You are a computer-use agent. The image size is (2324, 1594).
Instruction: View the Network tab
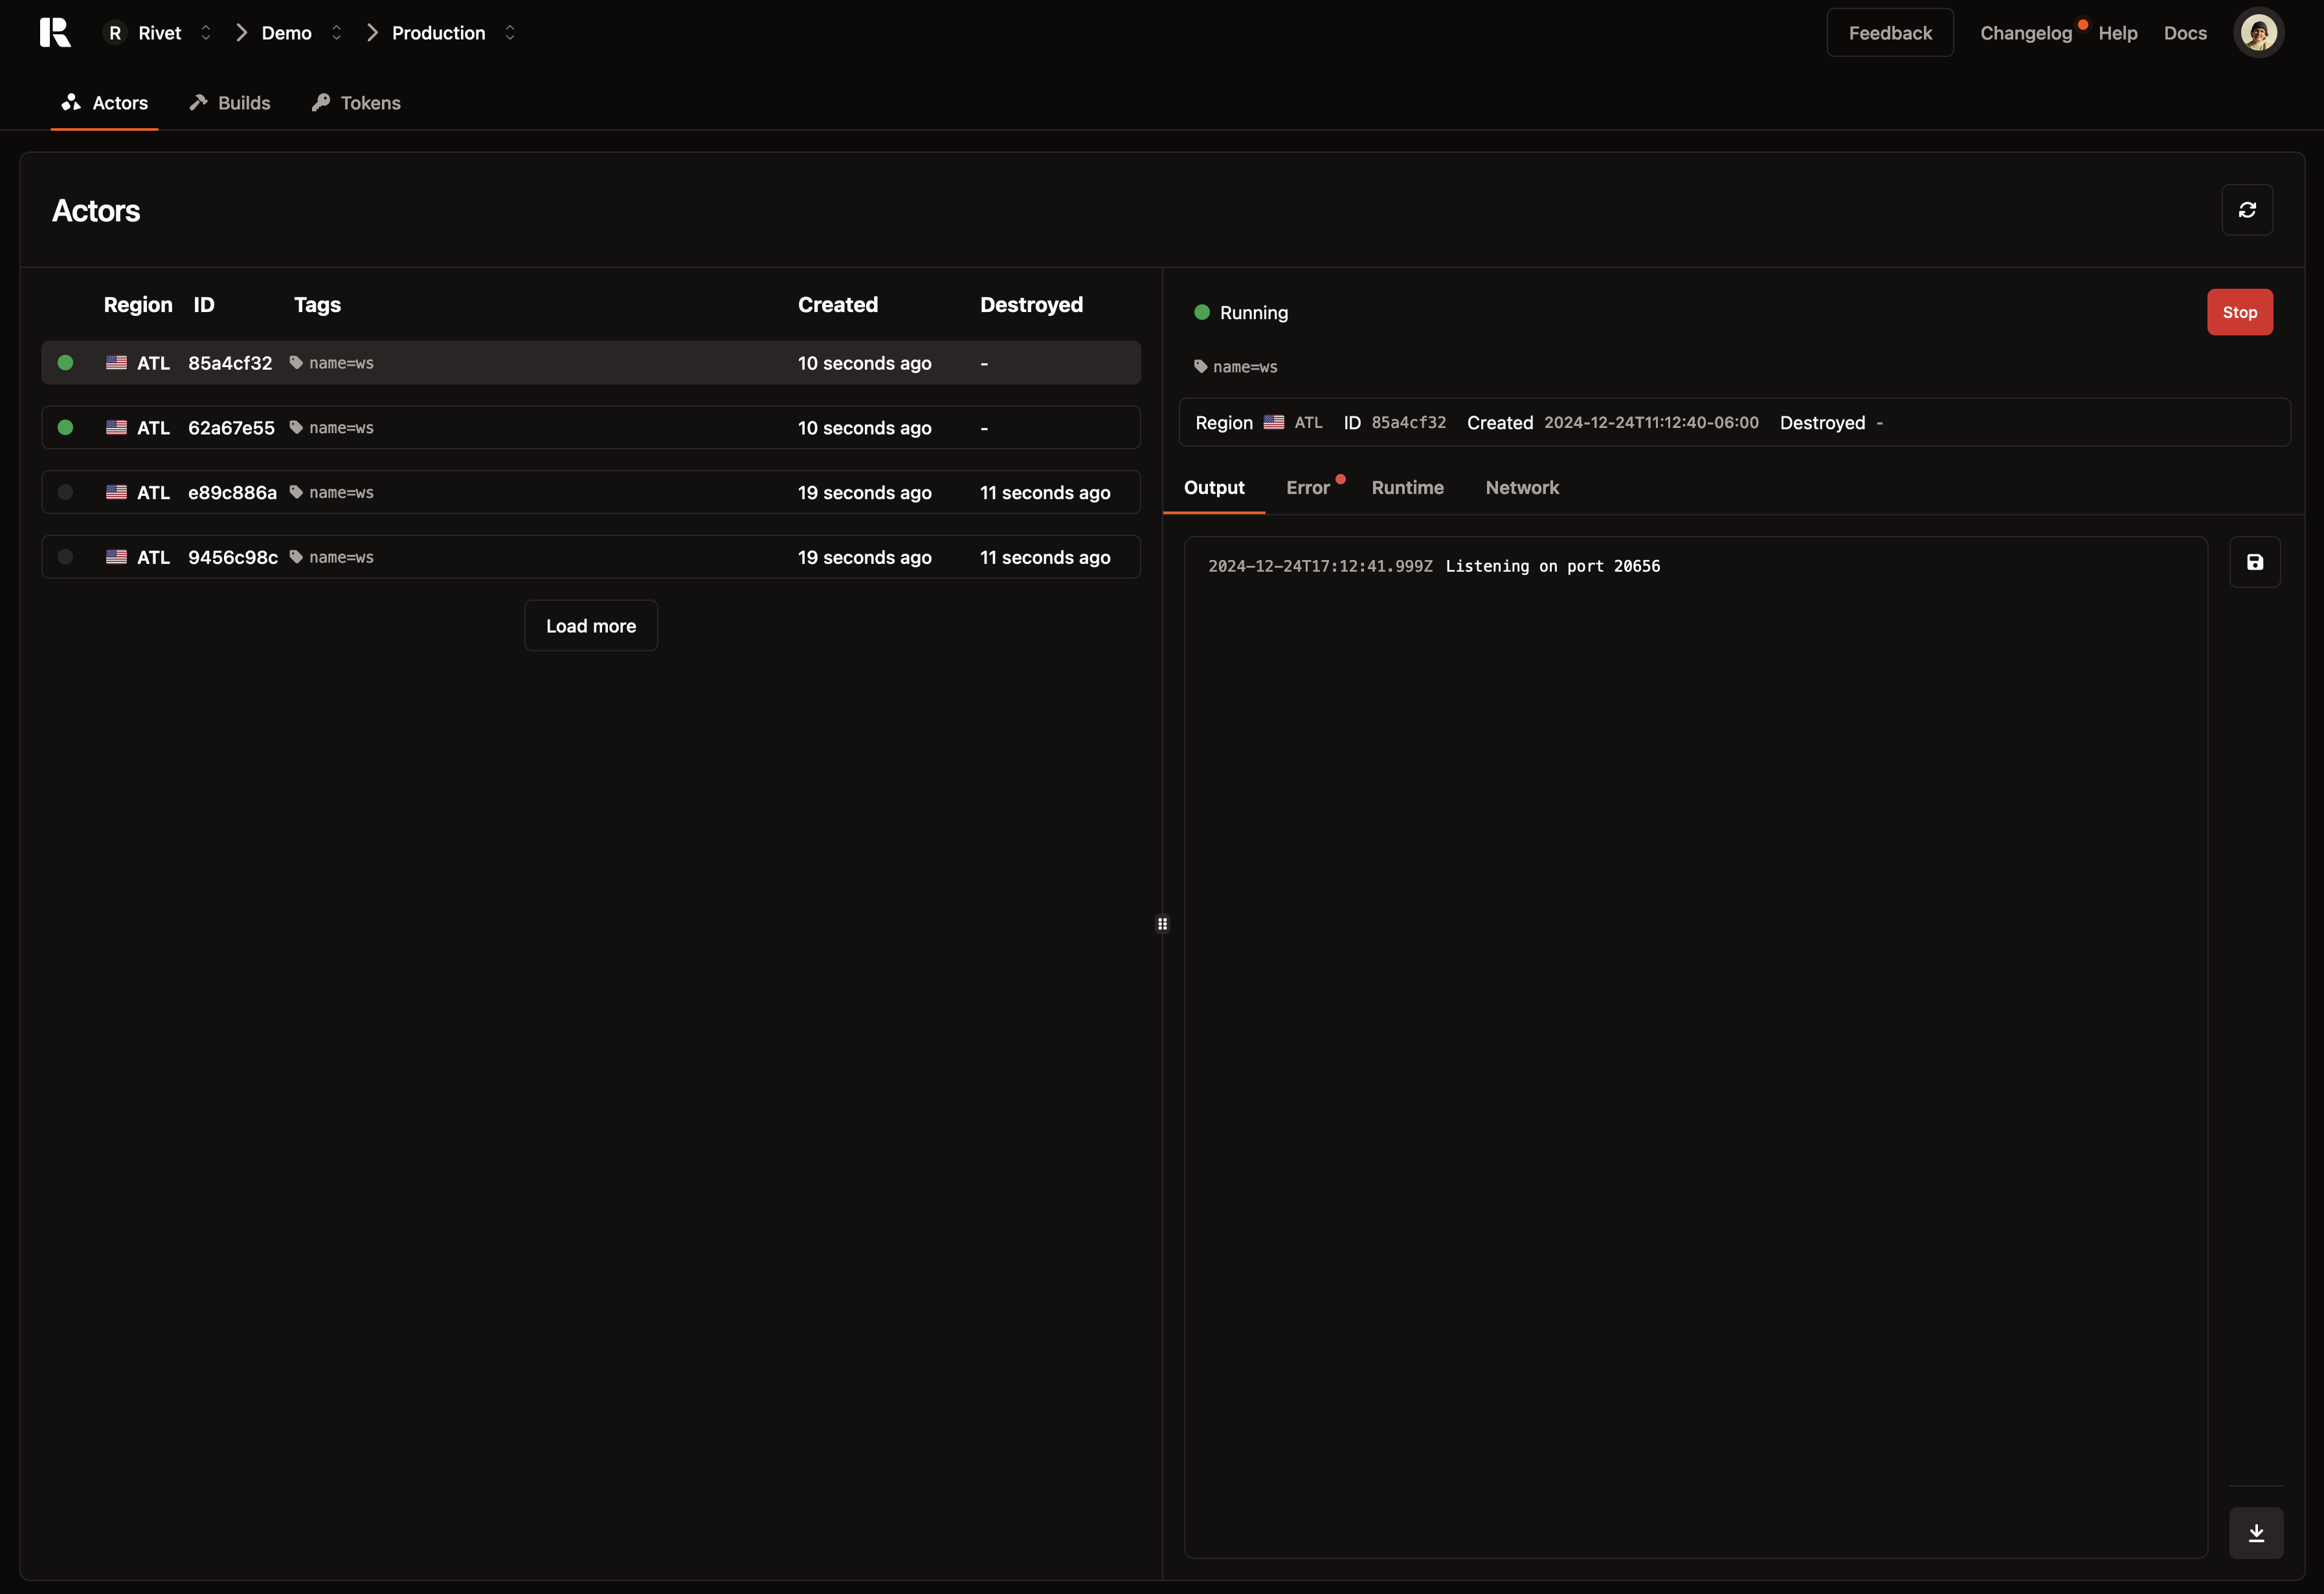[x=1521, y=488]
